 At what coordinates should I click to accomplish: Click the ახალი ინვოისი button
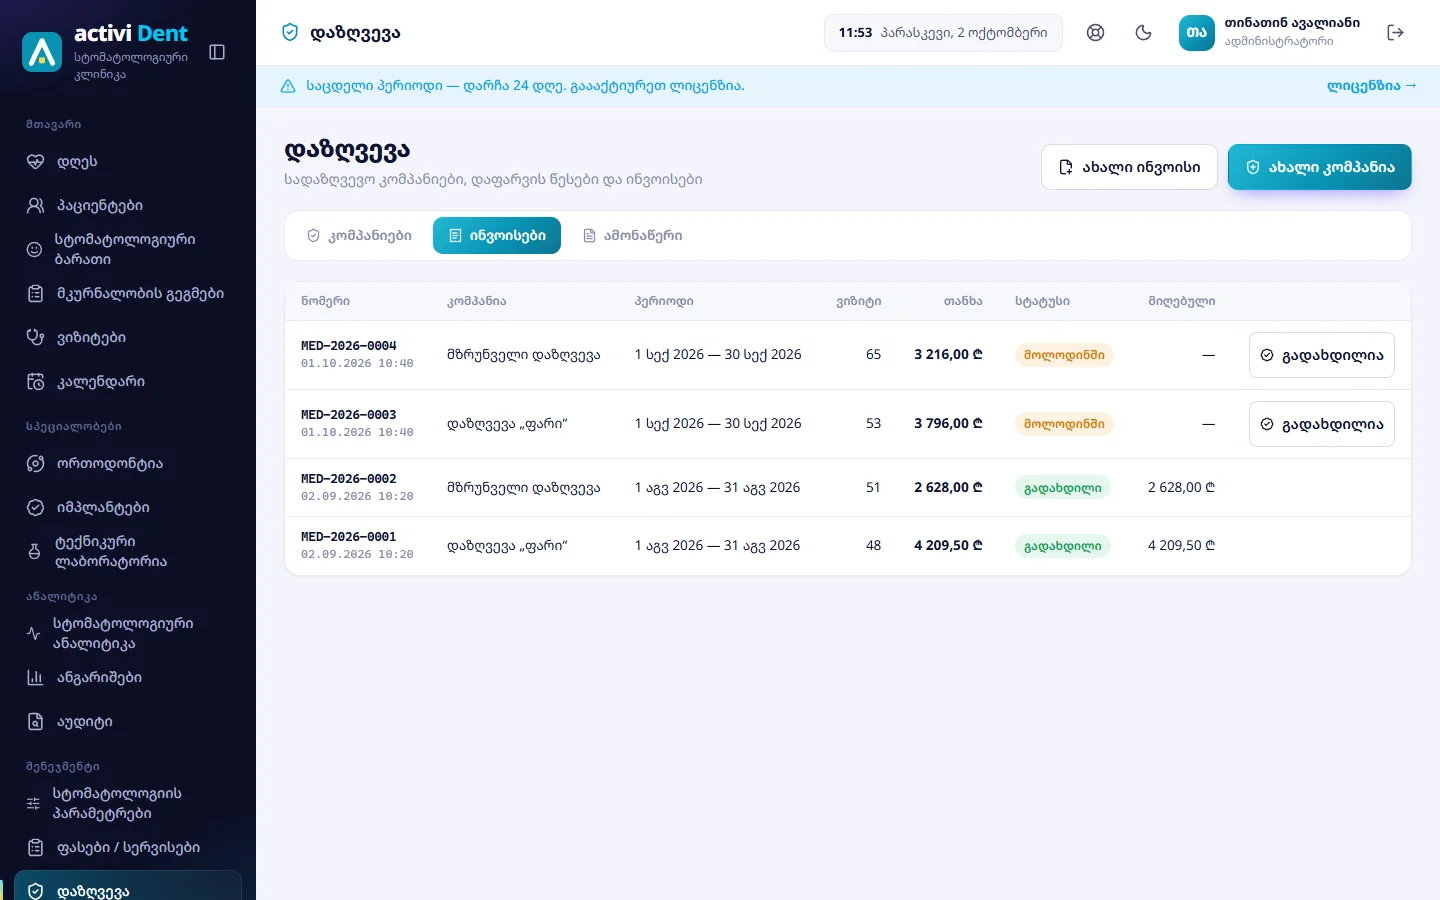(x=1129, y=167)
